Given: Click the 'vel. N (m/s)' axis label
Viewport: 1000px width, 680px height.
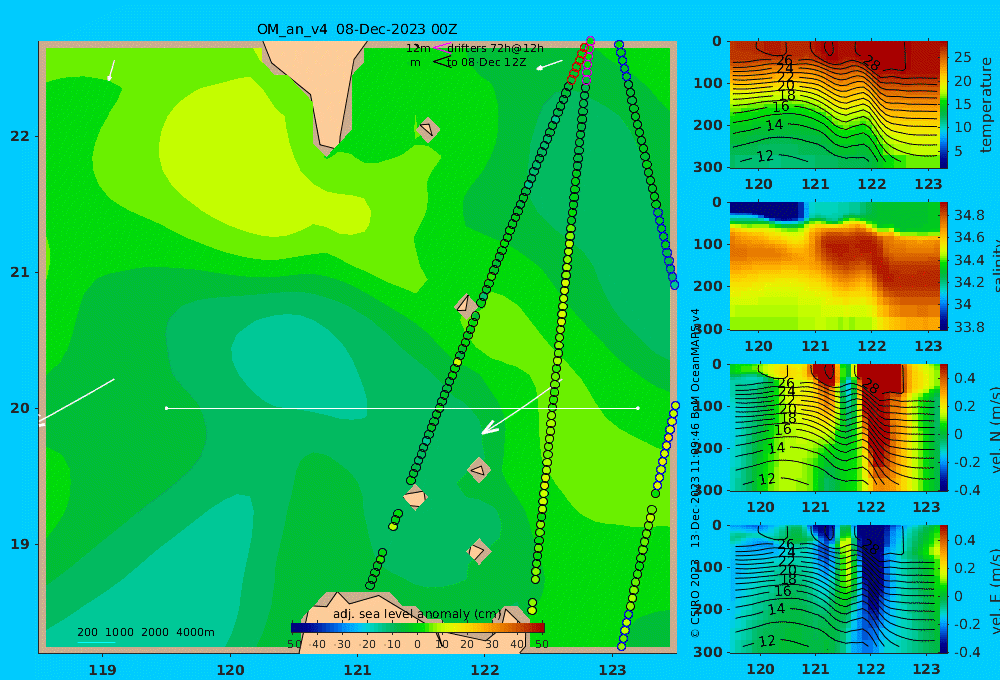Looking at the screenshot, I should click(994, 429).
